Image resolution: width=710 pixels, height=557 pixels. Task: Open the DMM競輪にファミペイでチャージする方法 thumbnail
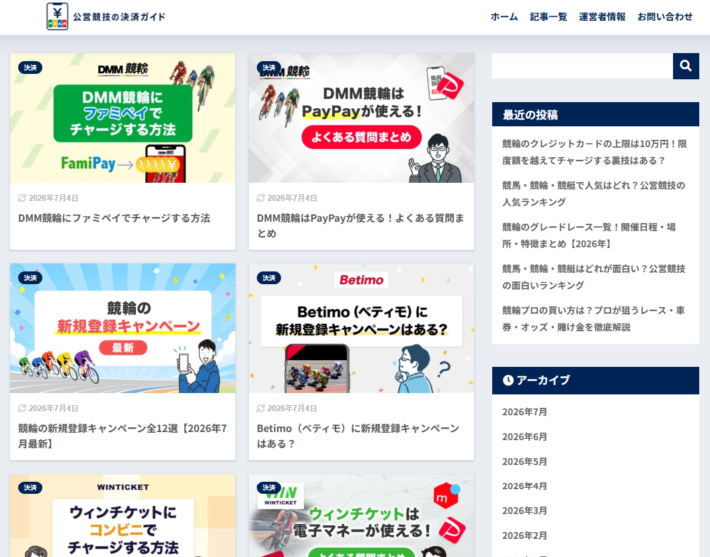click(123, 118)
